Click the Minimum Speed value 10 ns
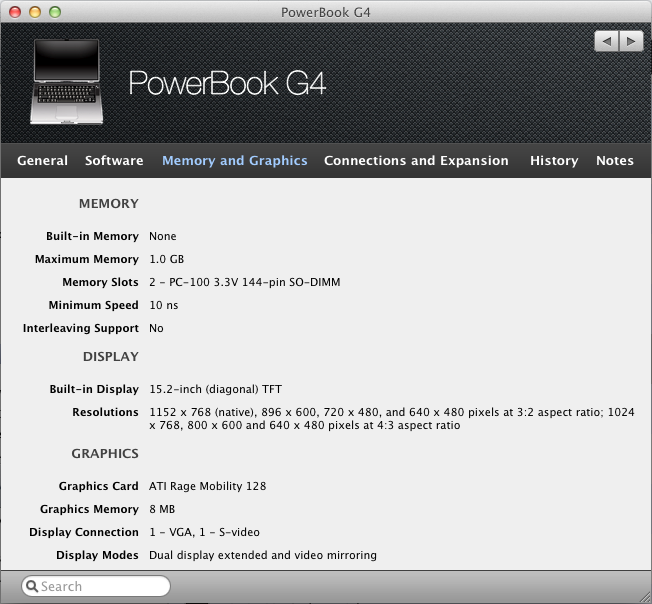 click(163, 305)
